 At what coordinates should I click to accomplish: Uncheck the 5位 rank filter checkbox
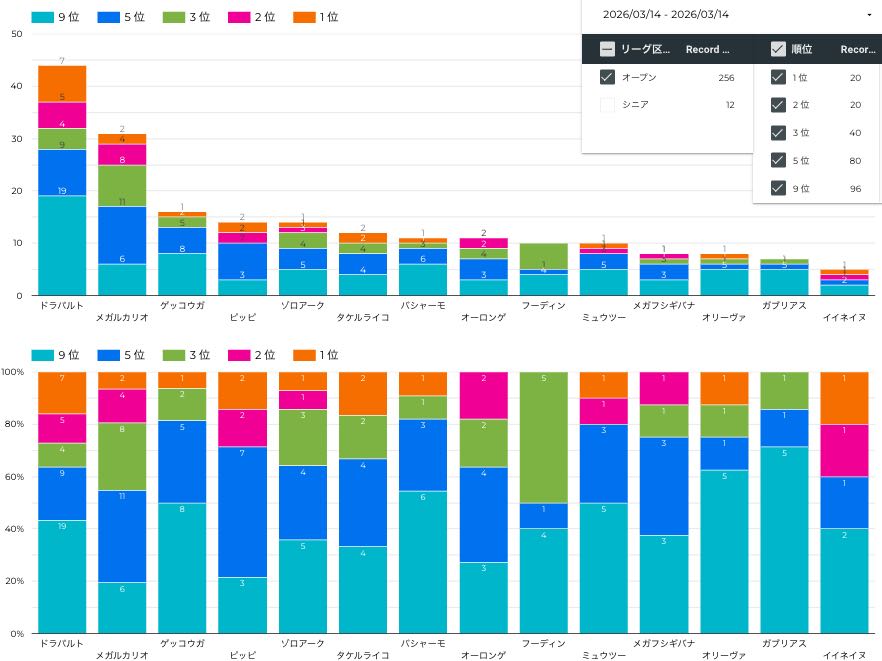[x=777, y=160]
